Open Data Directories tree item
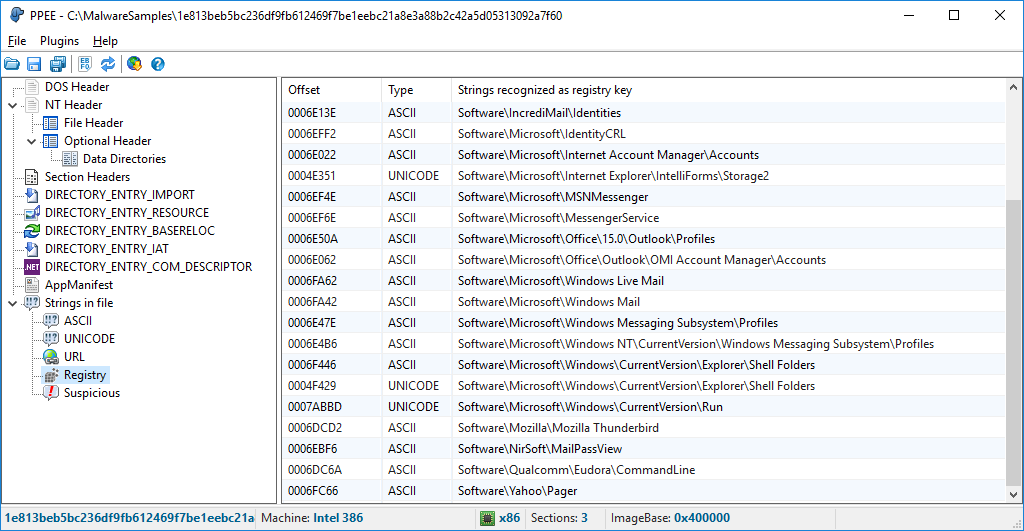The image size is (1024, 531). coord(124,159)
